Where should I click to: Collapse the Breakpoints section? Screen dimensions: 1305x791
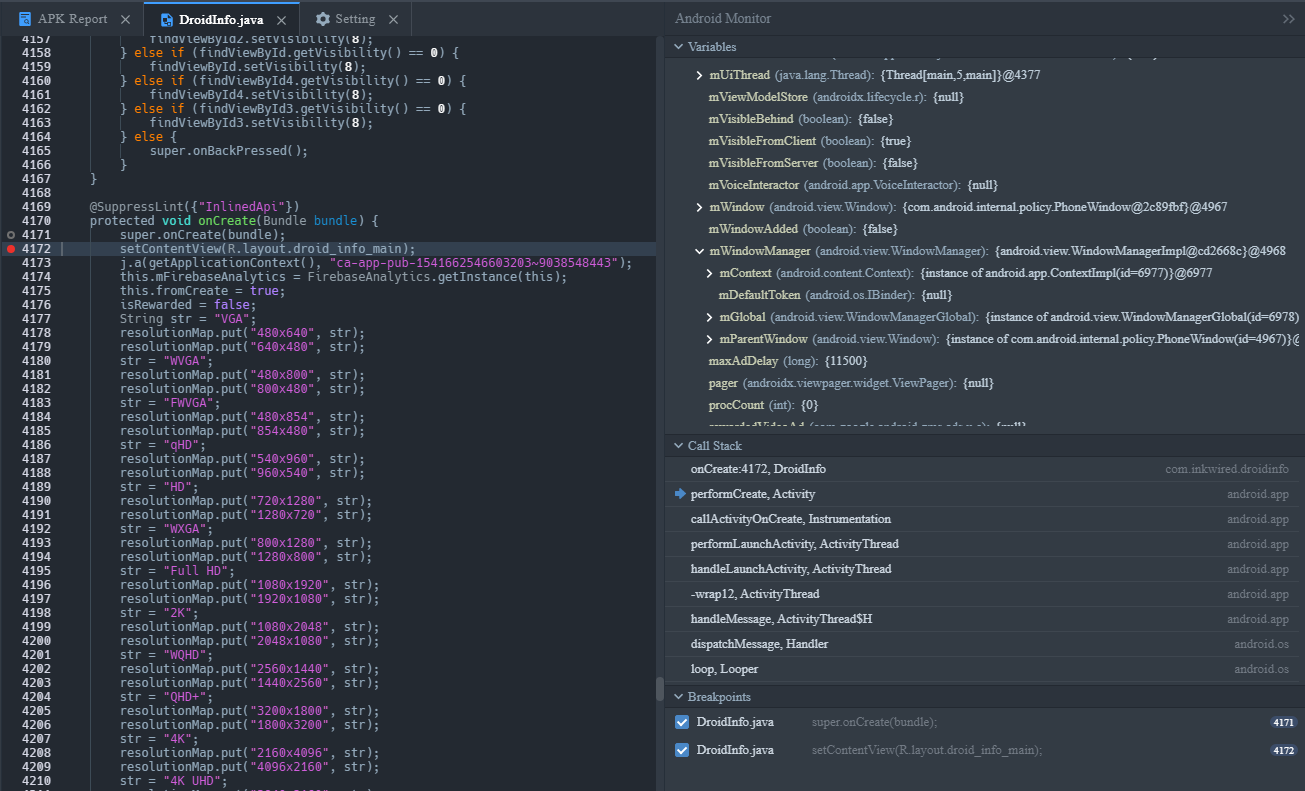[x=678, y=697]
